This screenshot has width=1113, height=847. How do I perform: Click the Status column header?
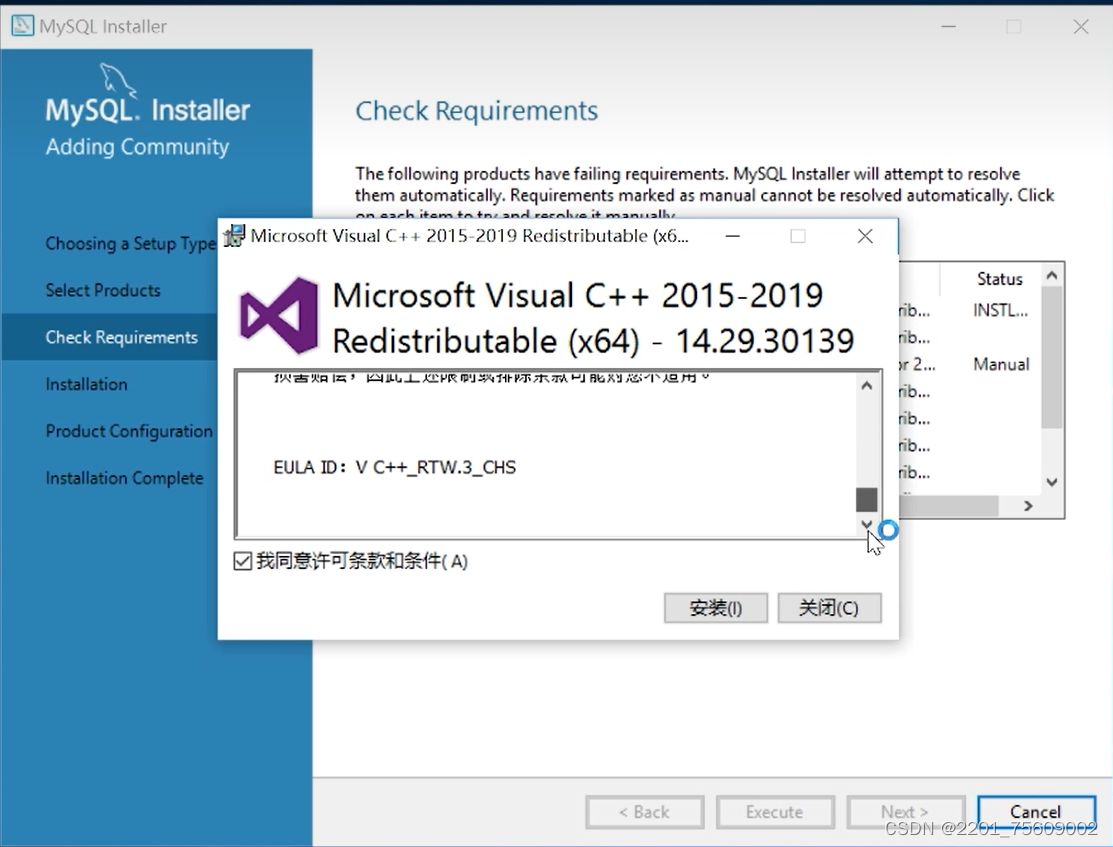(999, 279)
